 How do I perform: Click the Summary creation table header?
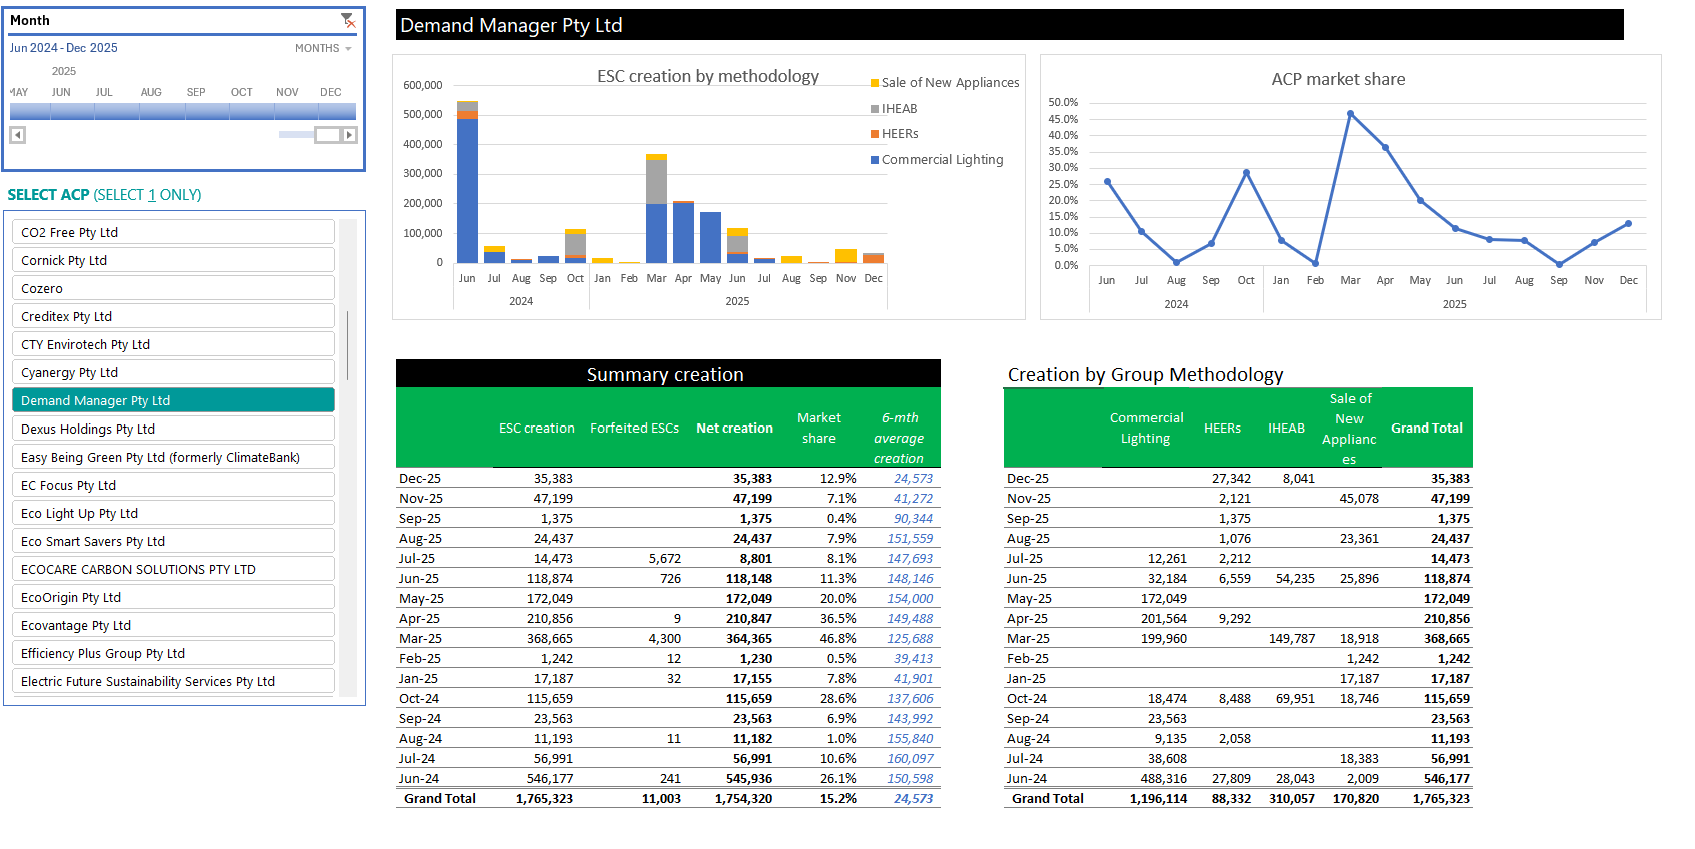coord(668,374)
